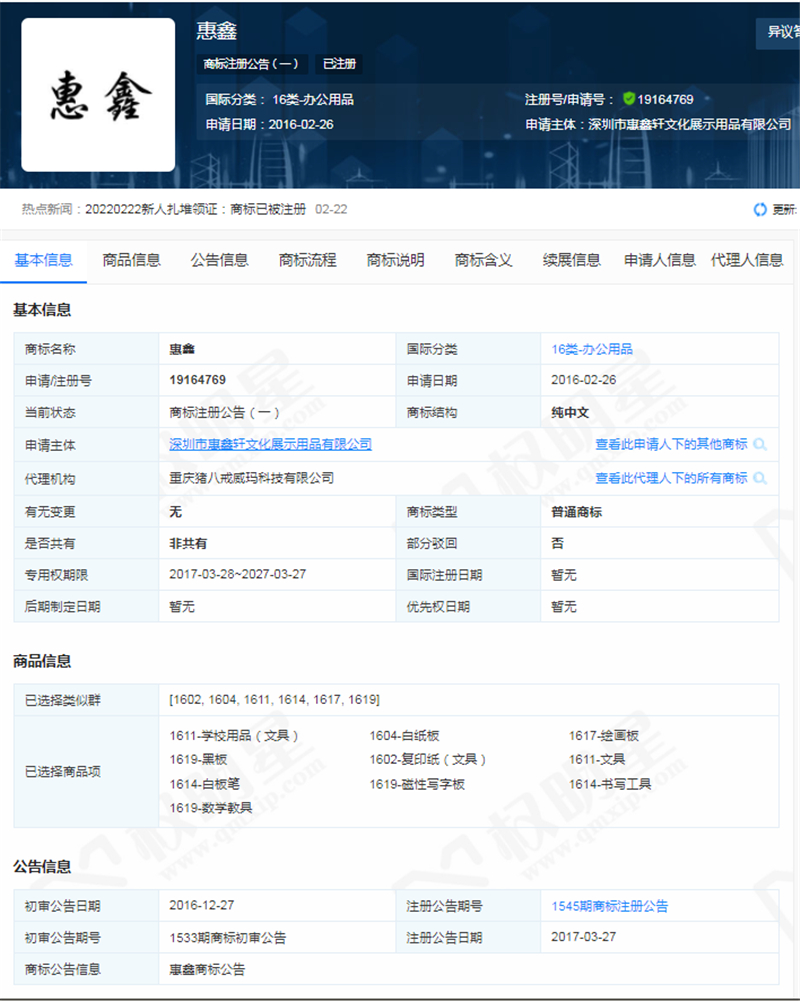This screenshot has height=1001, width=800.
Task: Click goods item 1614-白板笔
Action: 204,784
